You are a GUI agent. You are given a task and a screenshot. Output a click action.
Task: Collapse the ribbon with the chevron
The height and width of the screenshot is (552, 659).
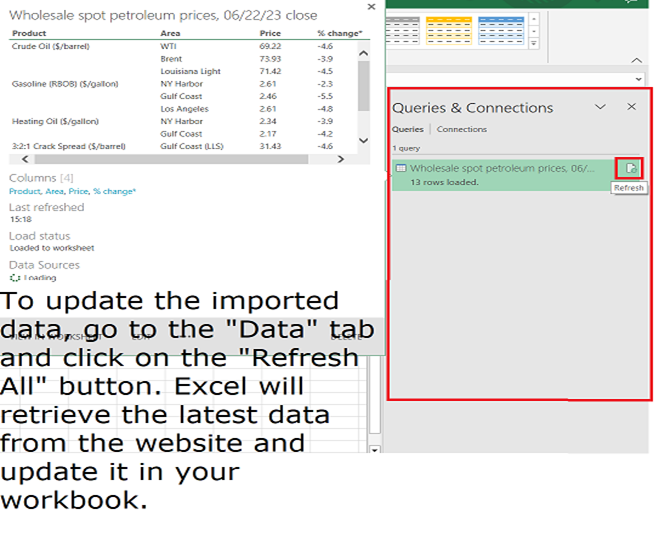tap(636, 61)
